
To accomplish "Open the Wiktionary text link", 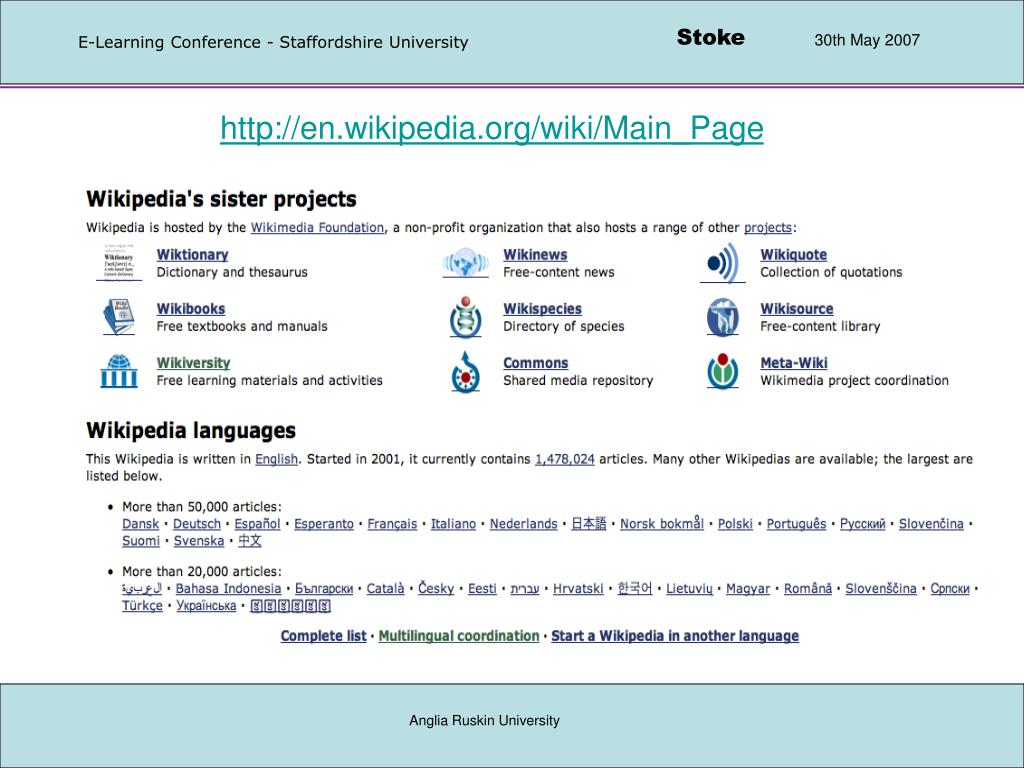I will (x=193, y=255).
